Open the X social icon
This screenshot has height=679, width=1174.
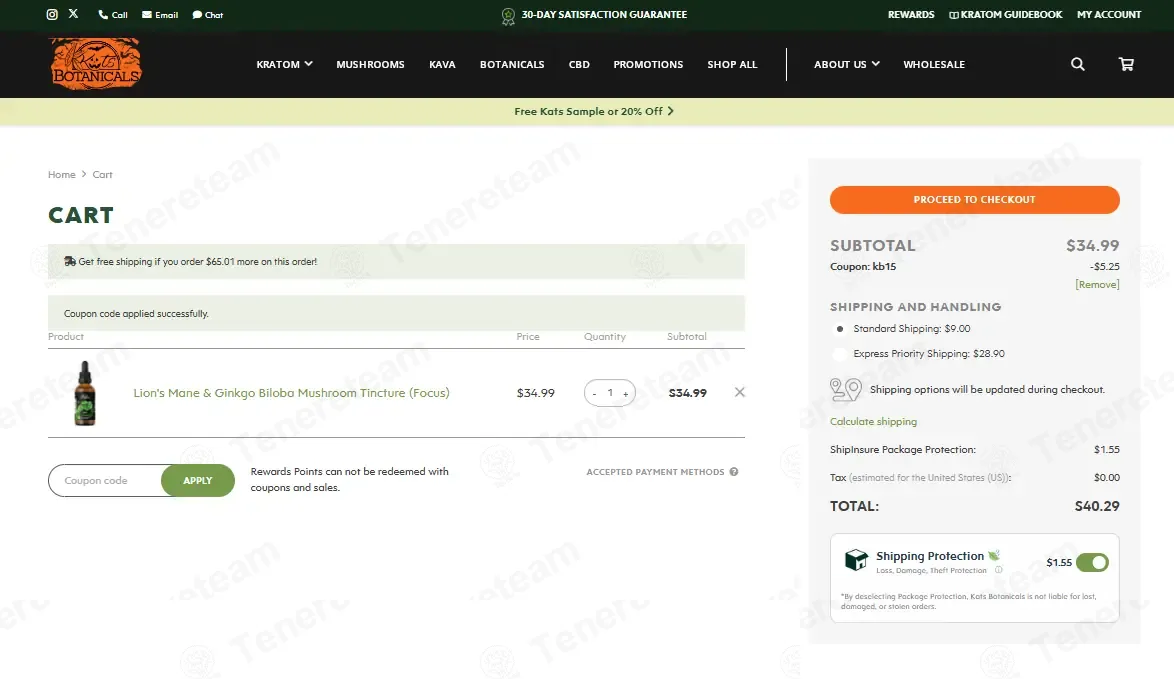[x=73, y=13]
